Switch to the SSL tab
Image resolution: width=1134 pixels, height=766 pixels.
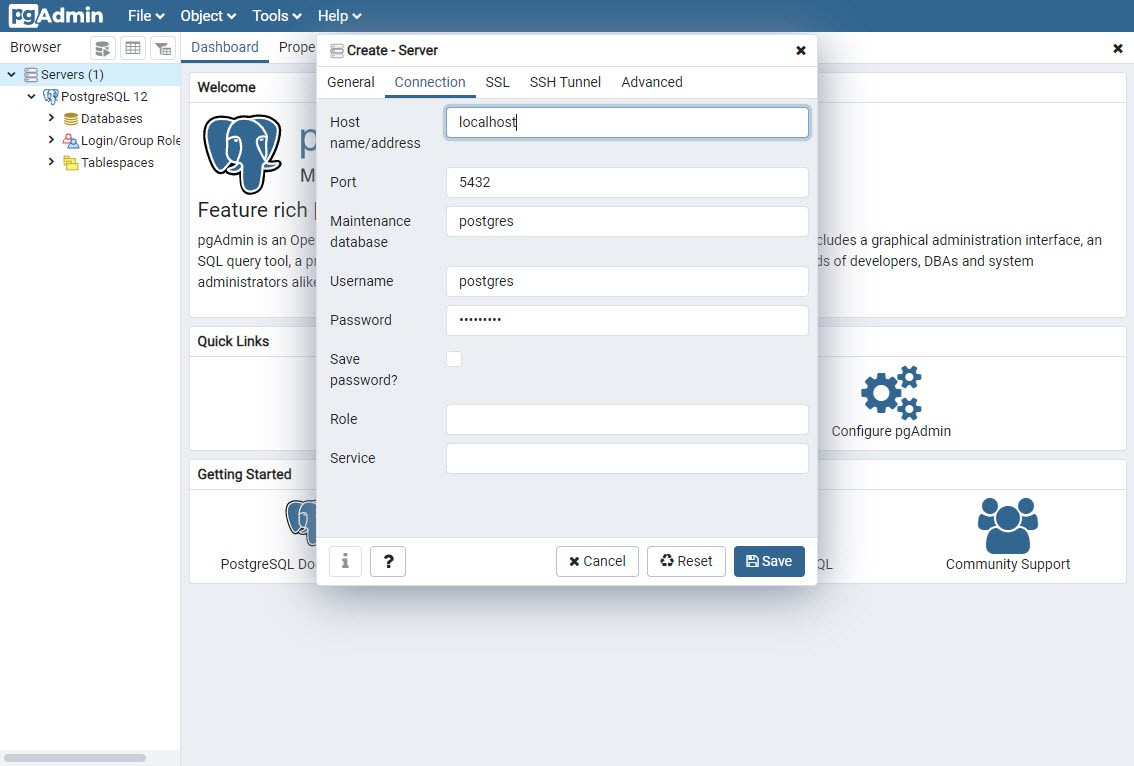(498, 82)
